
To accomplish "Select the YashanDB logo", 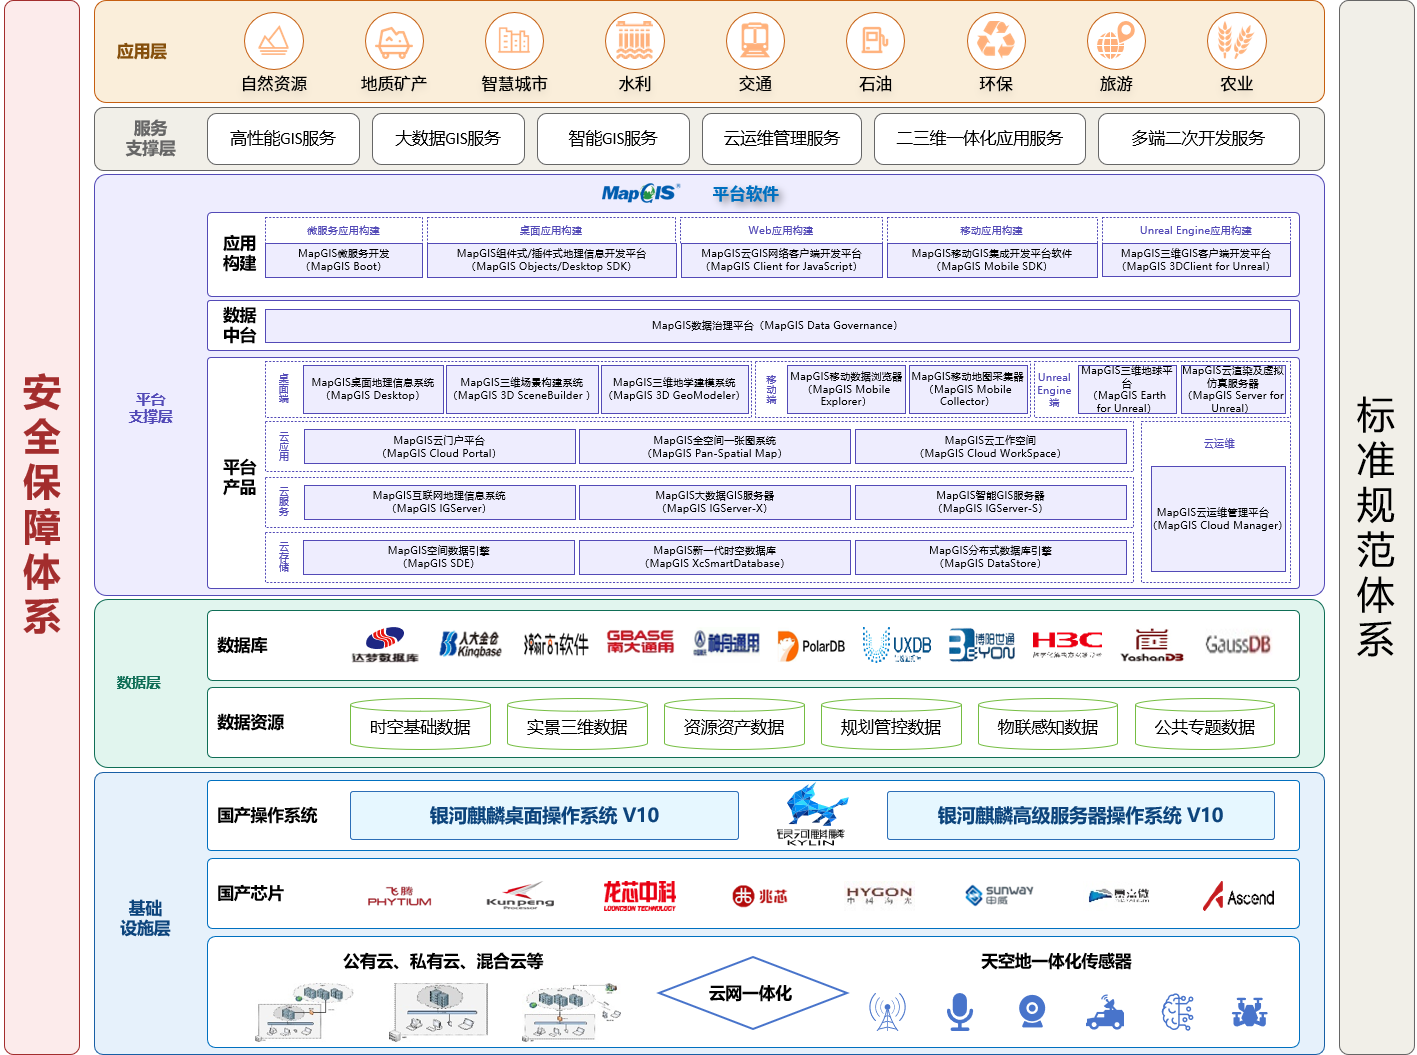I will pos(1152,645).
